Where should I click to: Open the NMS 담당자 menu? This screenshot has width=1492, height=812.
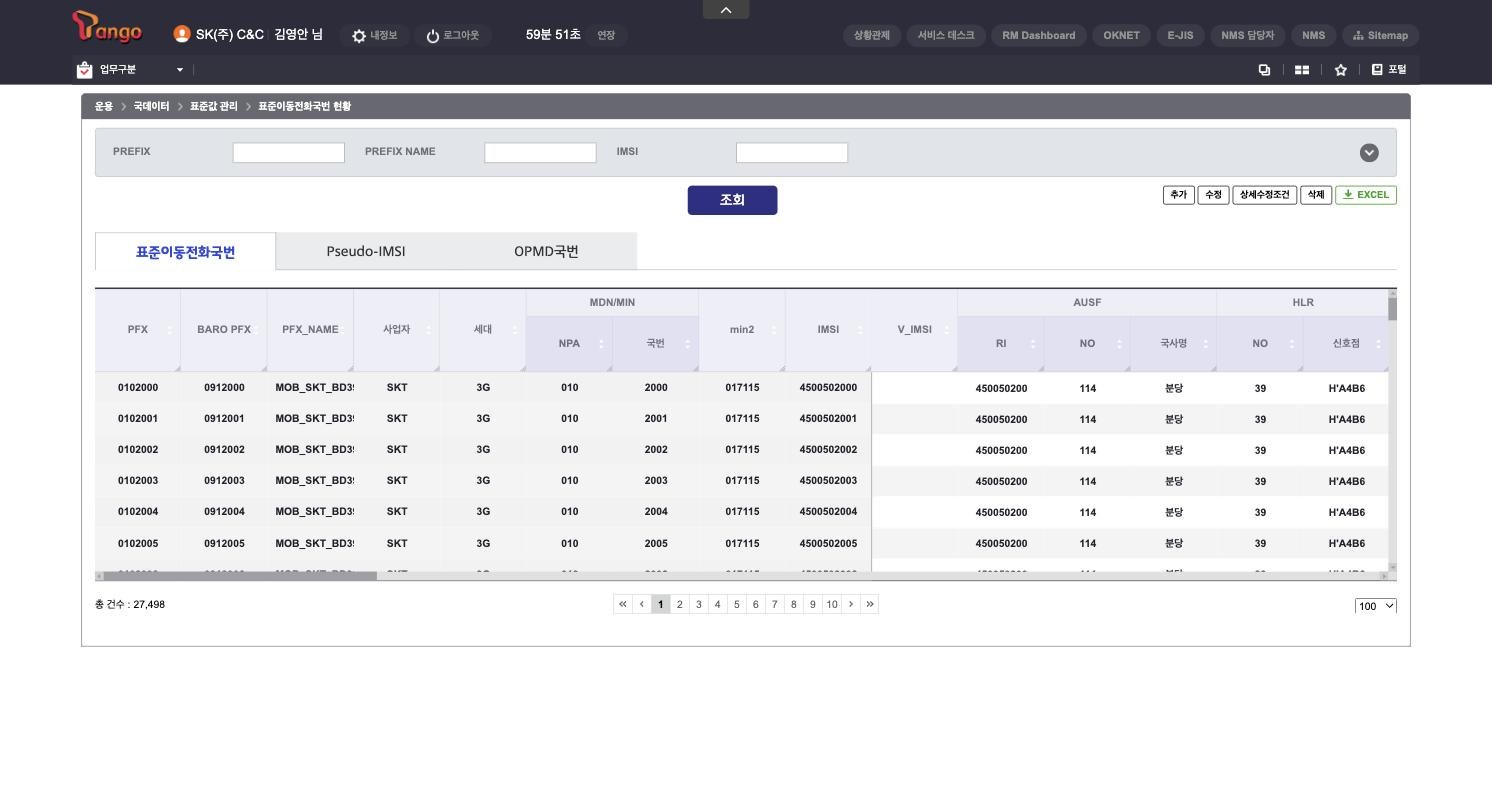[x=1248, y=35]
